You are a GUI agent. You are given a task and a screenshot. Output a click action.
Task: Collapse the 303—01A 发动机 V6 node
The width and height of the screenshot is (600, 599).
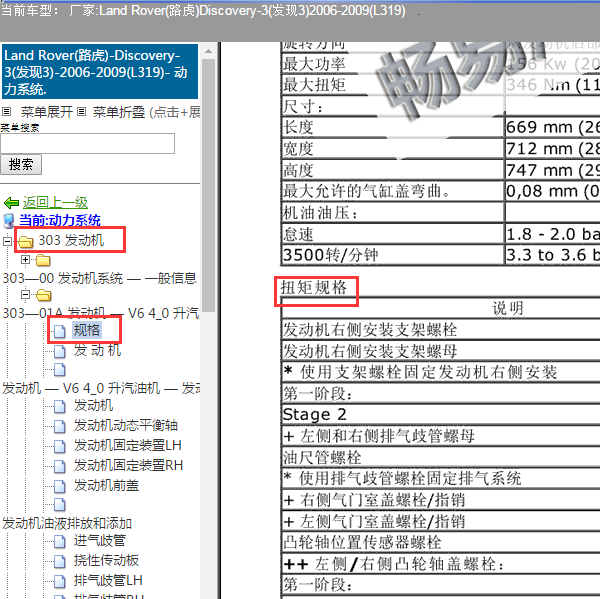click(25, 294)
